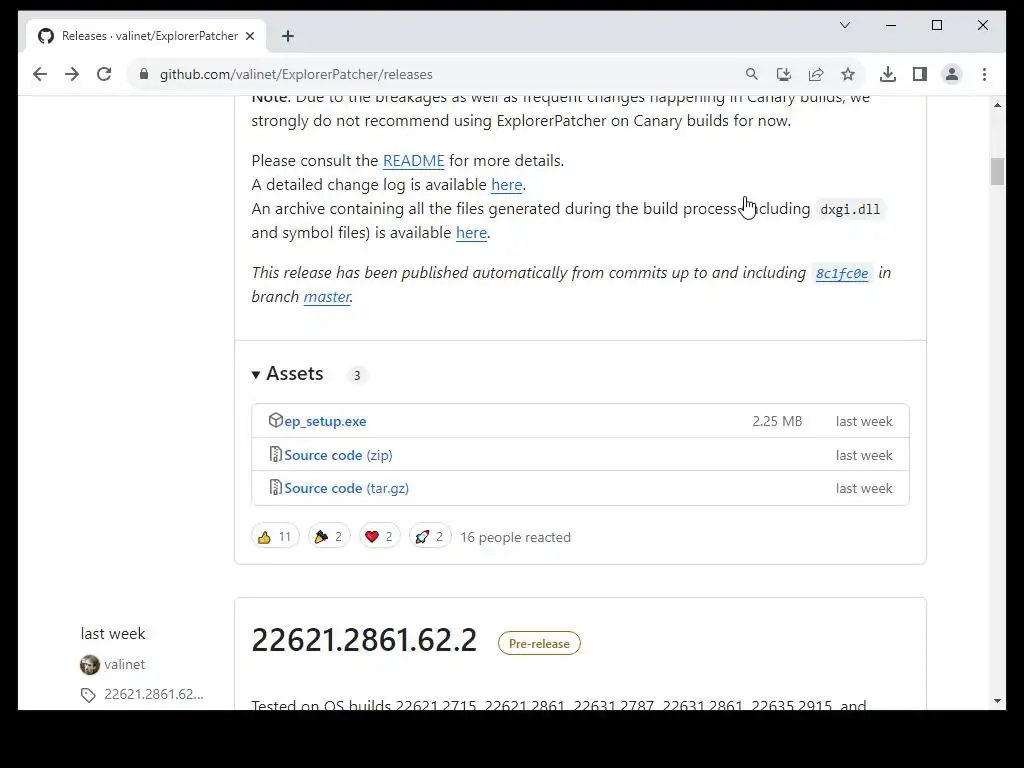Close the Releases · valinet/ExplorerPatcher tab
This screenshot has height=768, width=1024.
[249, 37]
